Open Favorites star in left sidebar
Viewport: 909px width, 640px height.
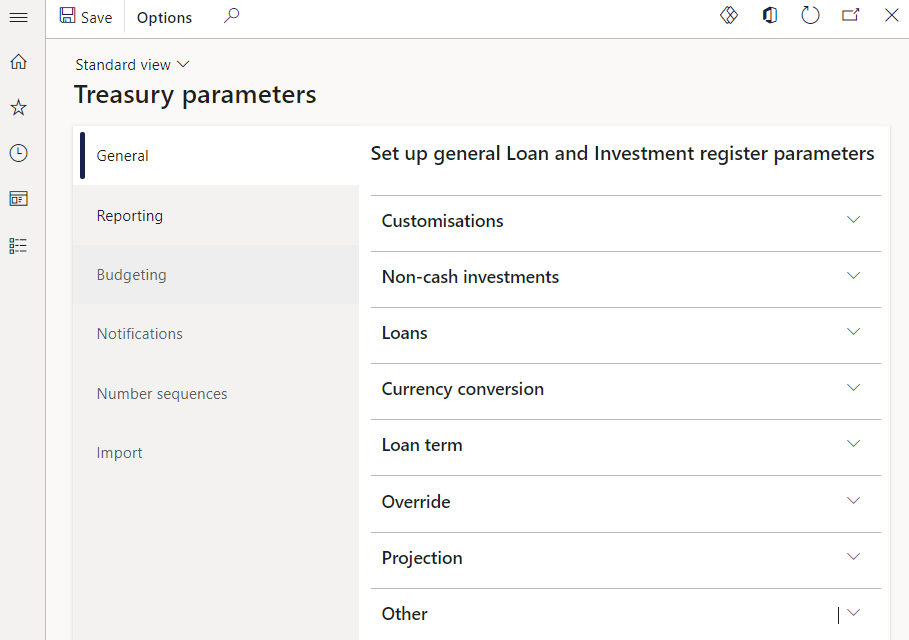pos(18,108)
